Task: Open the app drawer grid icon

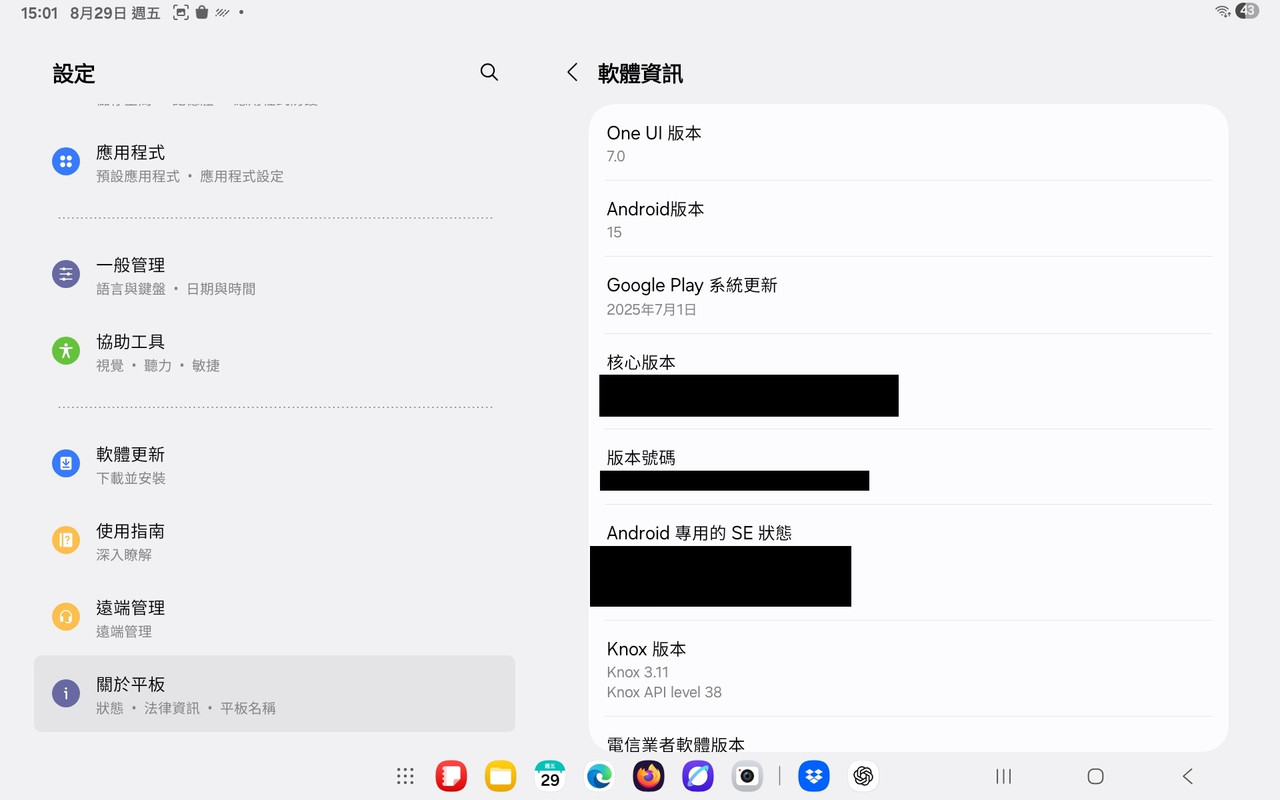Action: point(405,776)
